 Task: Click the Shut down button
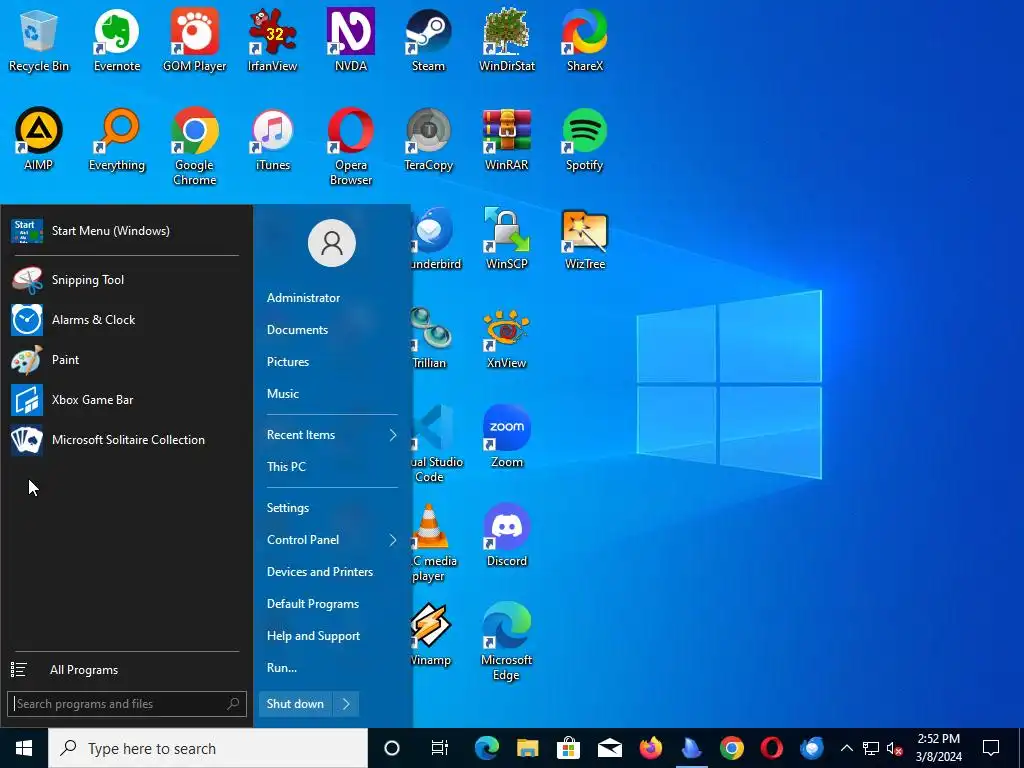coord(295,703)
